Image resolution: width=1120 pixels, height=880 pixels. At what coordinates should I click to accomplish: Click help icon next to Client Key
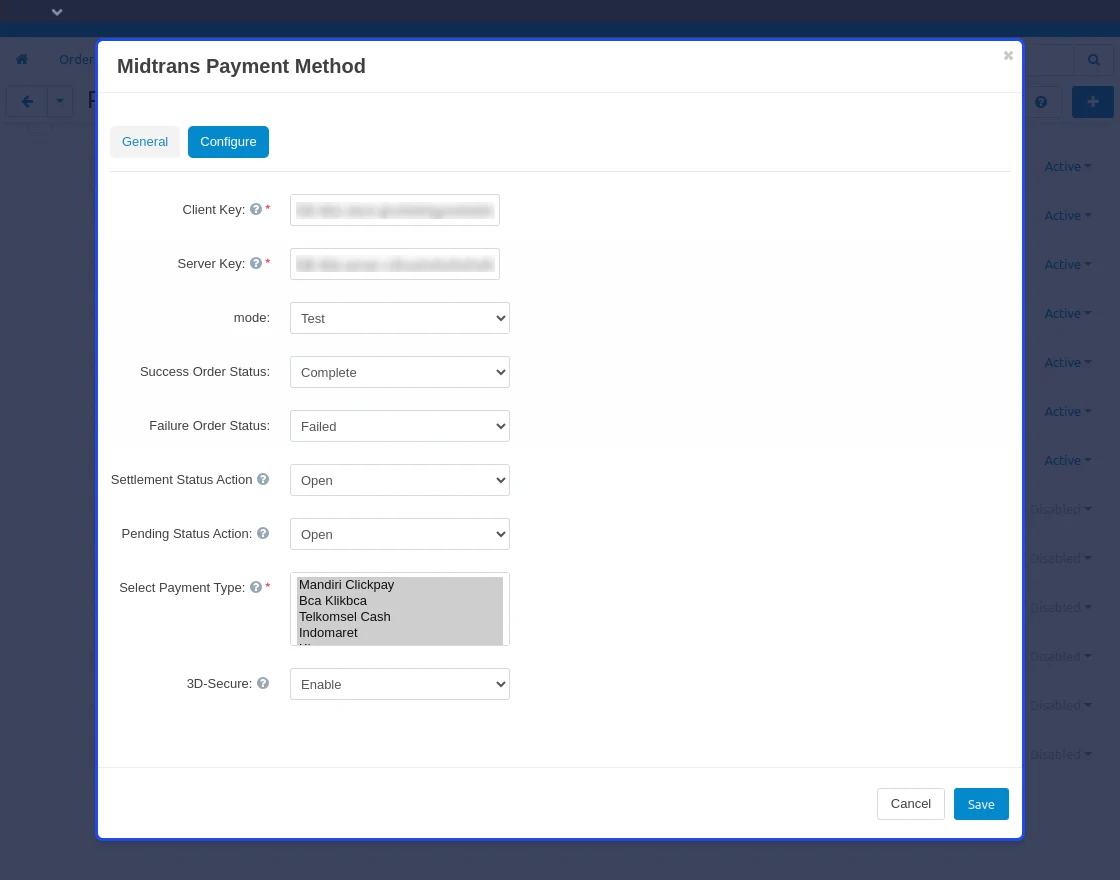coord(256,210)
